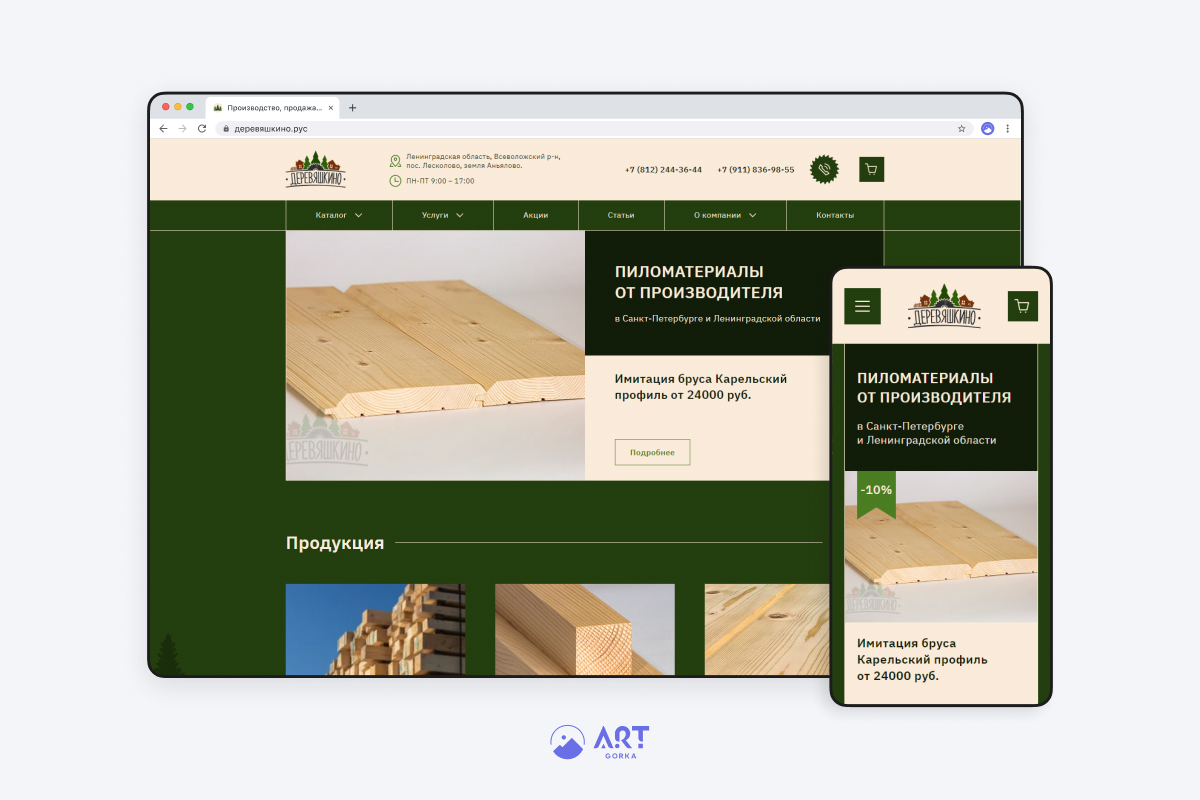Open the wooden beam product thumbnail
Image resolution: width=1200 pixels, height=800 pixels.
click(x=585, y=629)
